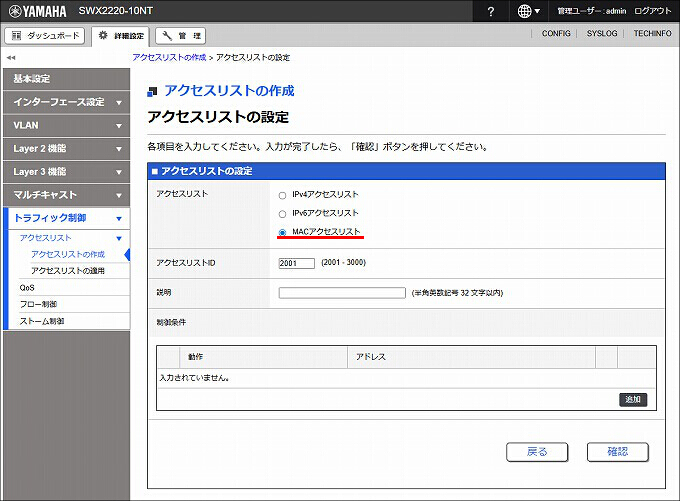Select アクセスリストの作成 in sidebar
Viewport: 680px width, 501px height.
tap(68, 255)
